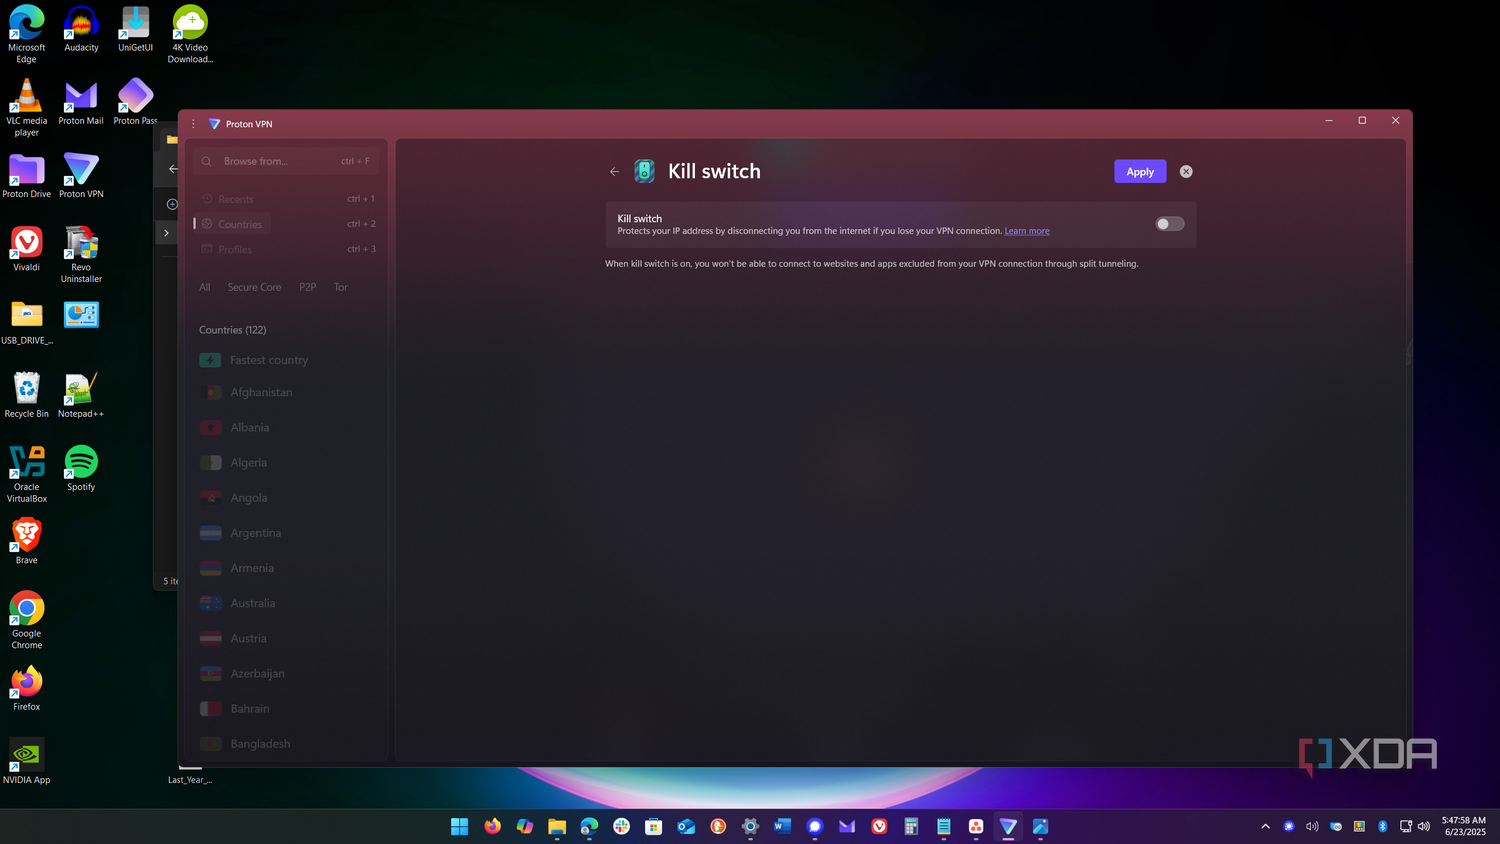The width and height of the screenshot is (1500, 844).
Task: Open File Explorer from the taskbar
Action: point(557,826)
